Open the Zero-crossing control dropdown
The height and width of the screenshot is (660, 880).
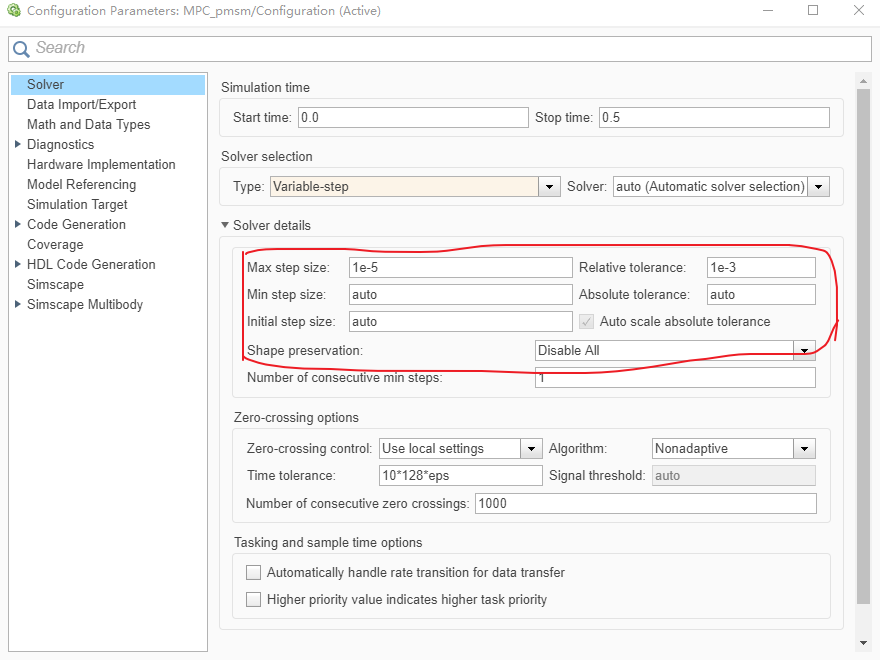coord(532,449)
